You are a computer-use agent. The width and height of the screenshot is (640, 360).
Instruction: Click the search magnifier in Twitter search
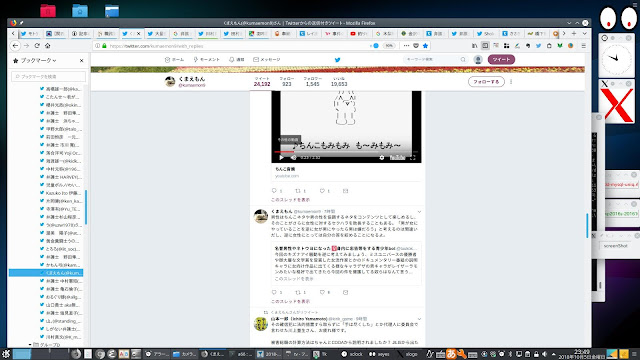pyautogui.click(x=463, y=60)
